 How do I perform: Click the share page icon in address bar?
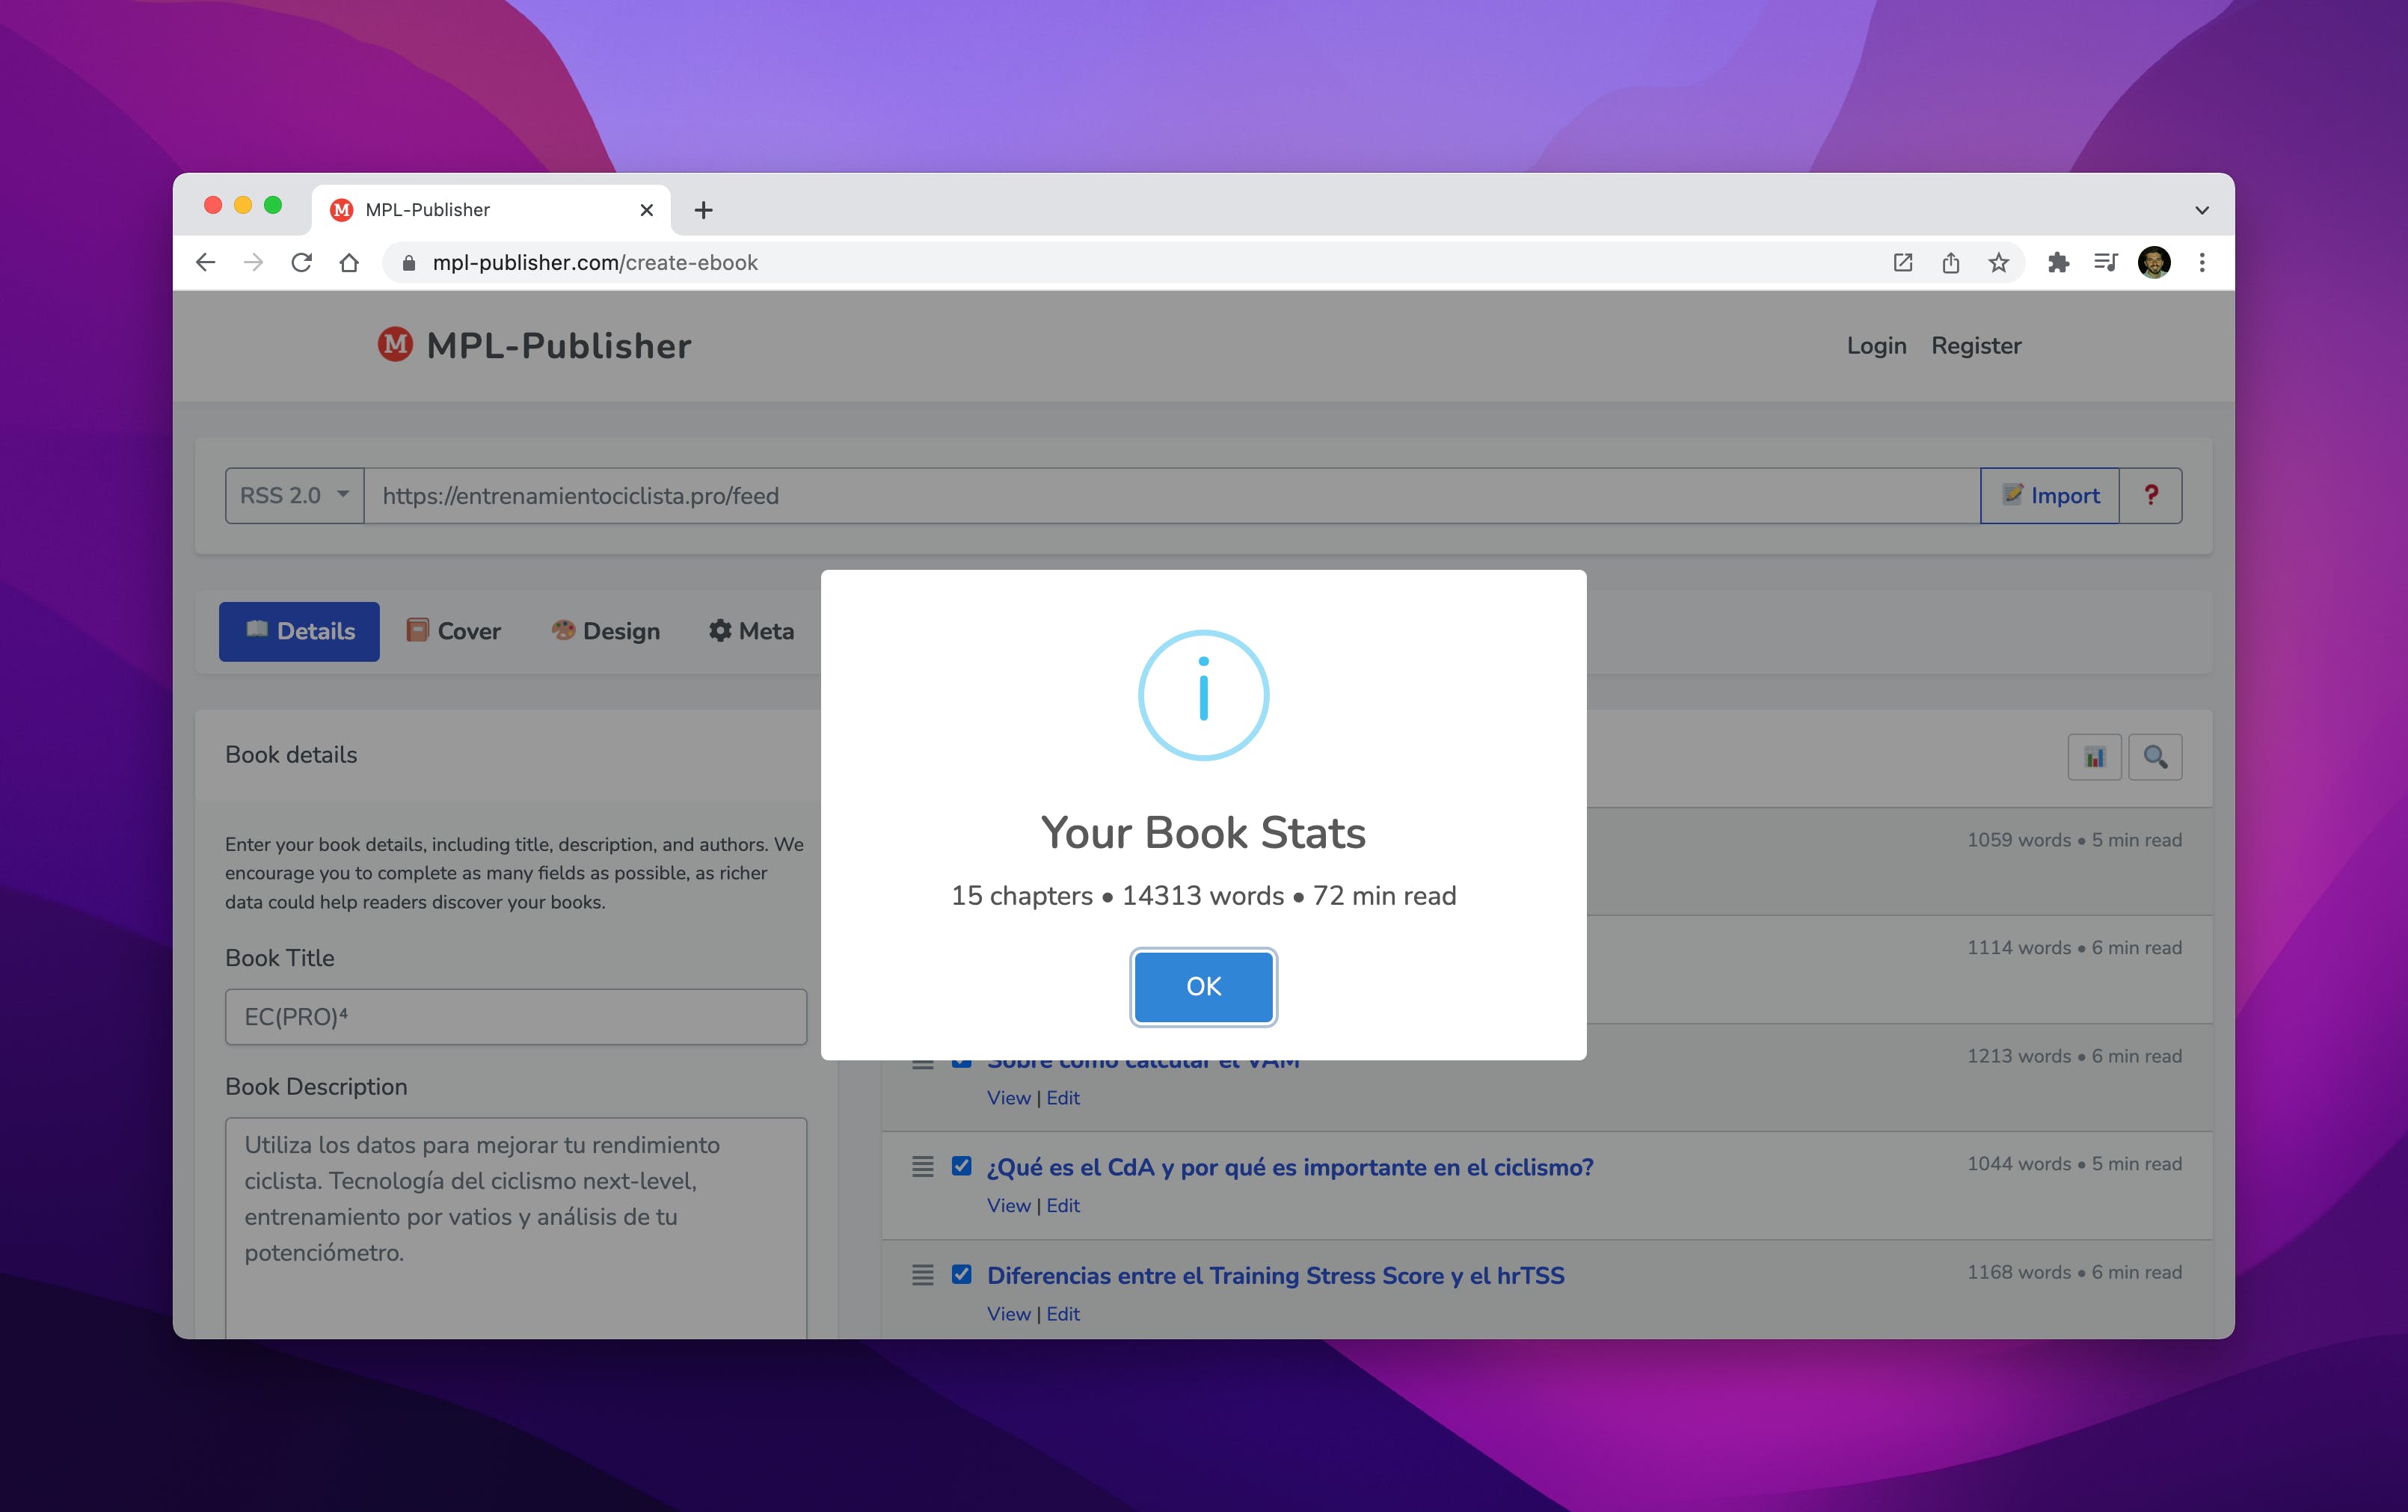(x=1950, y=263)
